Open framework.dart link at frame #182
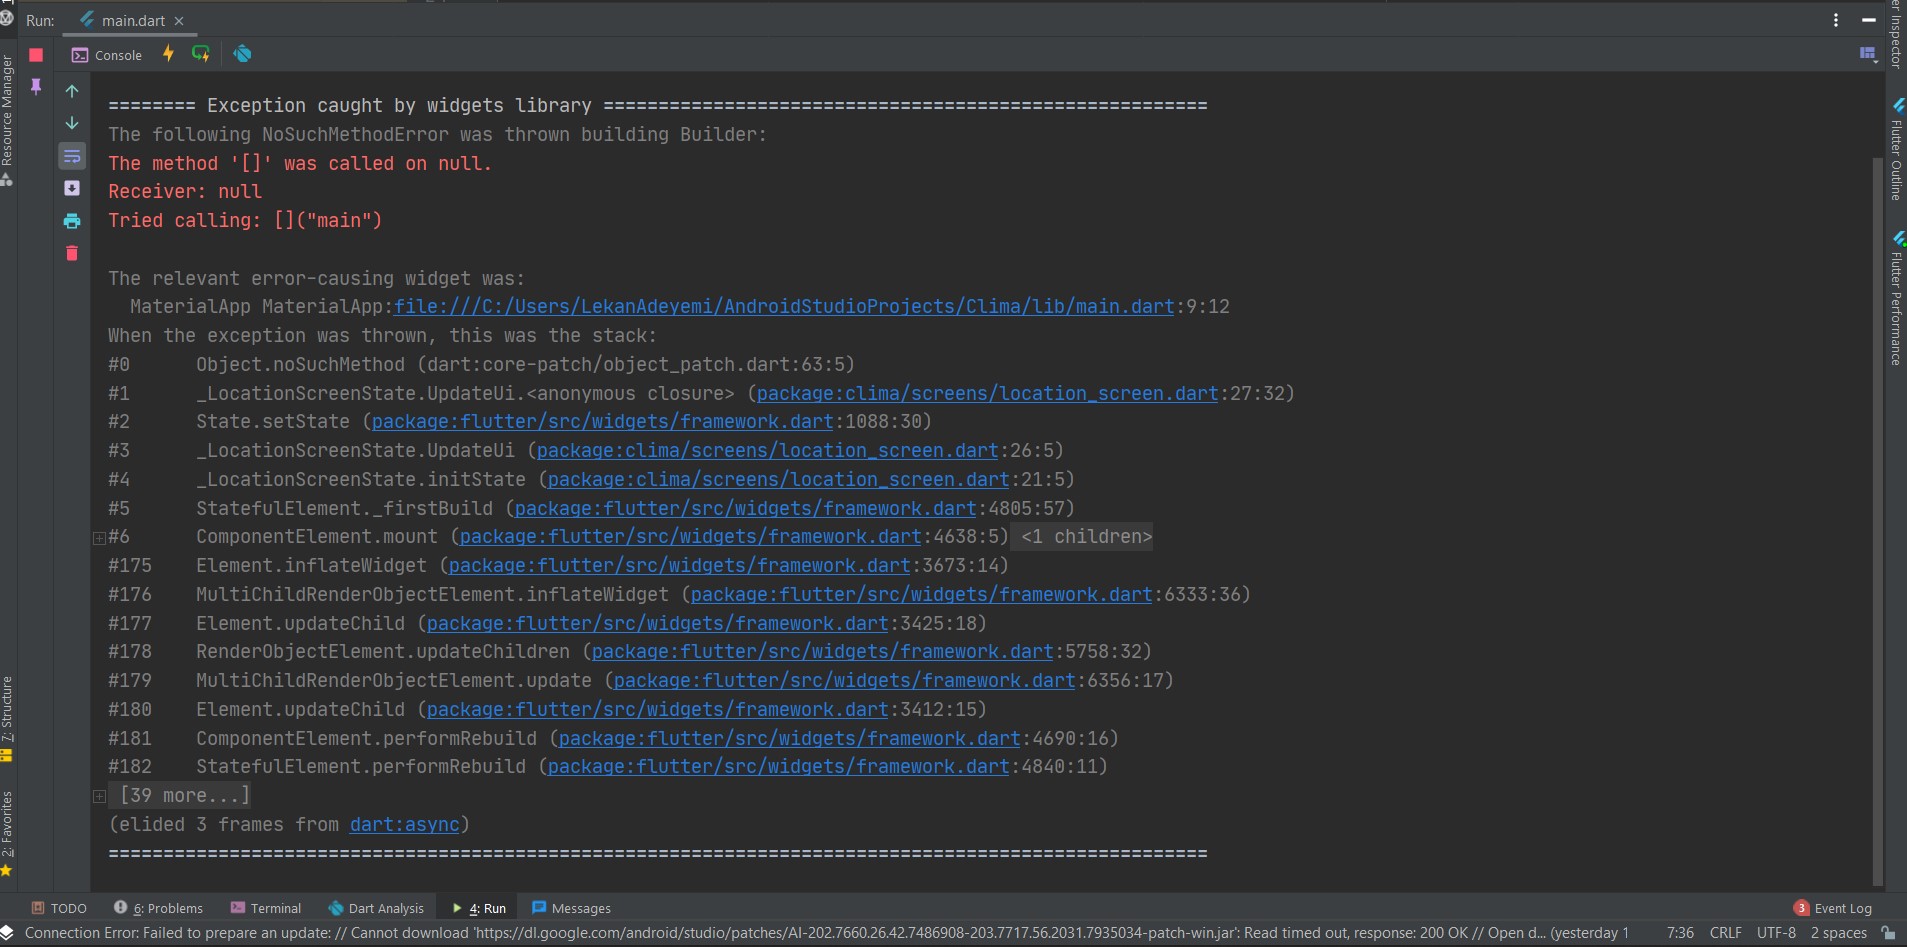 click(779, 767)
